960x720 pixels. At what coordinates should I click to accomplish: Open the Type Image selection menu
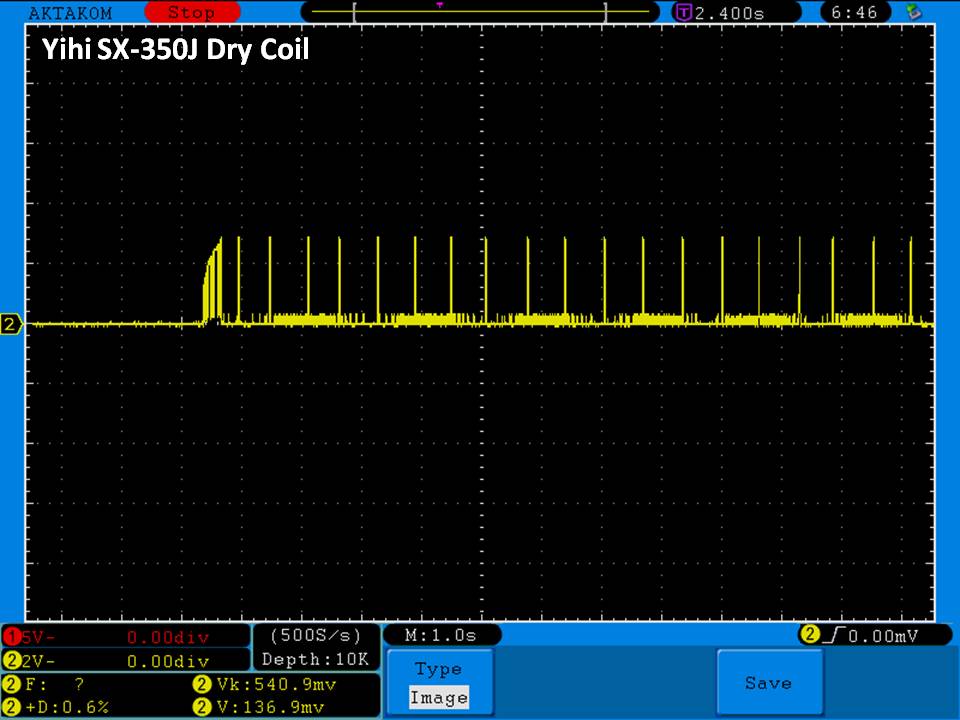[x=438, y=683]
